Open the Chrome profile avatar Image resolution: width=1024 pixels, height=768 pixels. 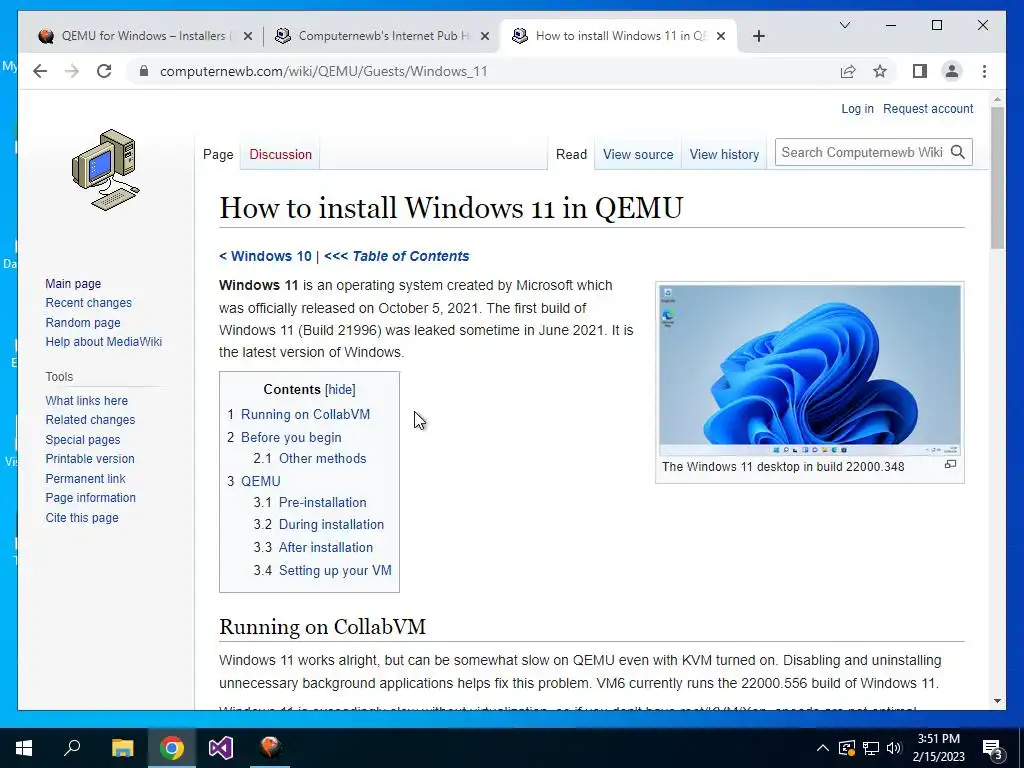[952, 71]
